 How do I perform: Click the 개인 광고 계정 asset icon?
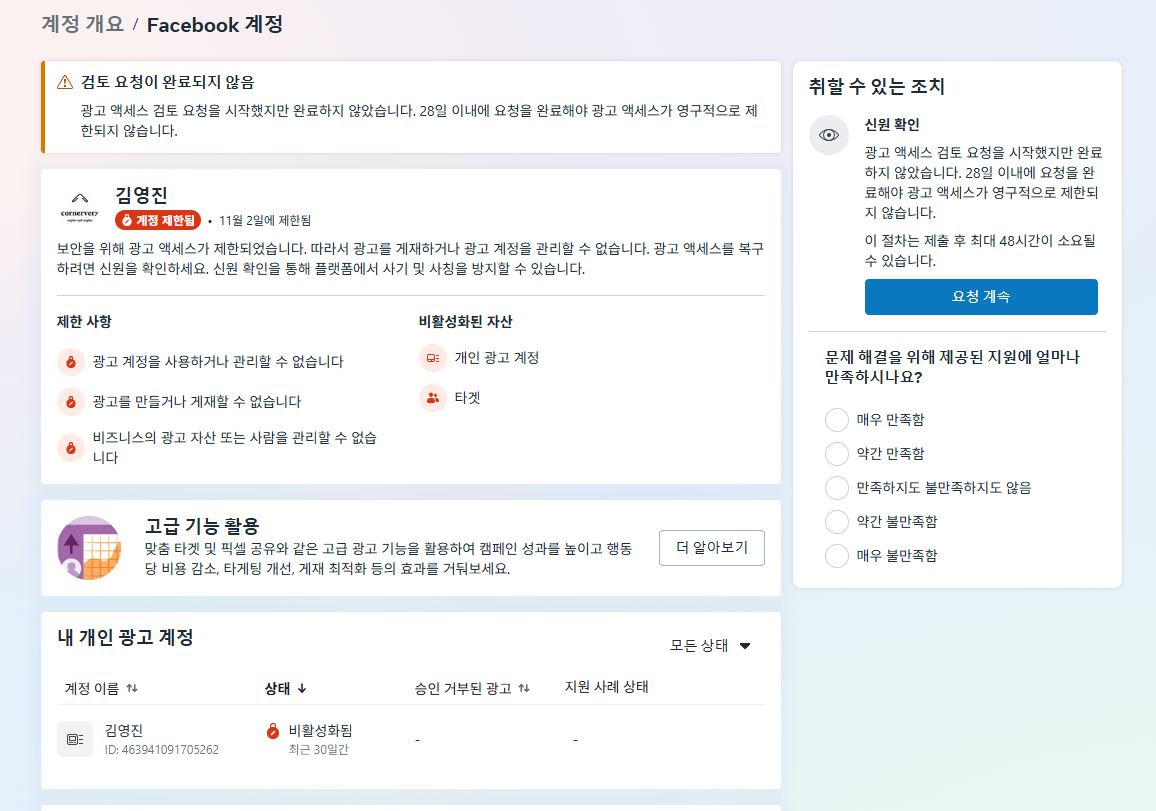(432, 358)
